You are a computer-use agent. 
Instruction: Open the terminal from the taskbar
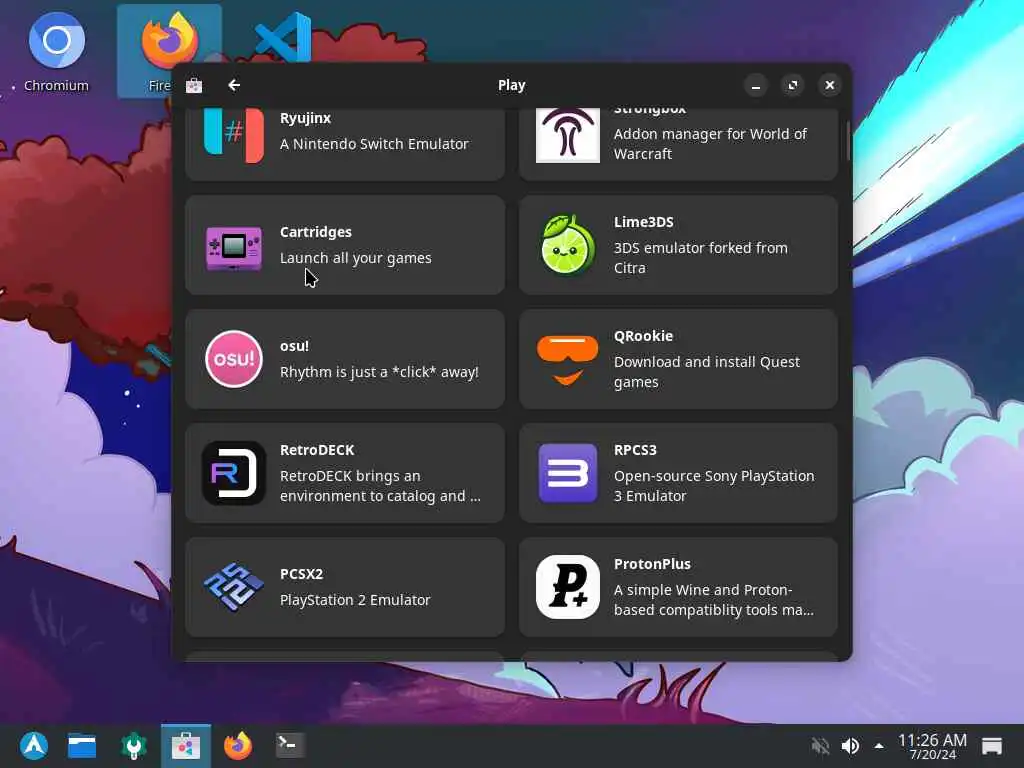289,745
